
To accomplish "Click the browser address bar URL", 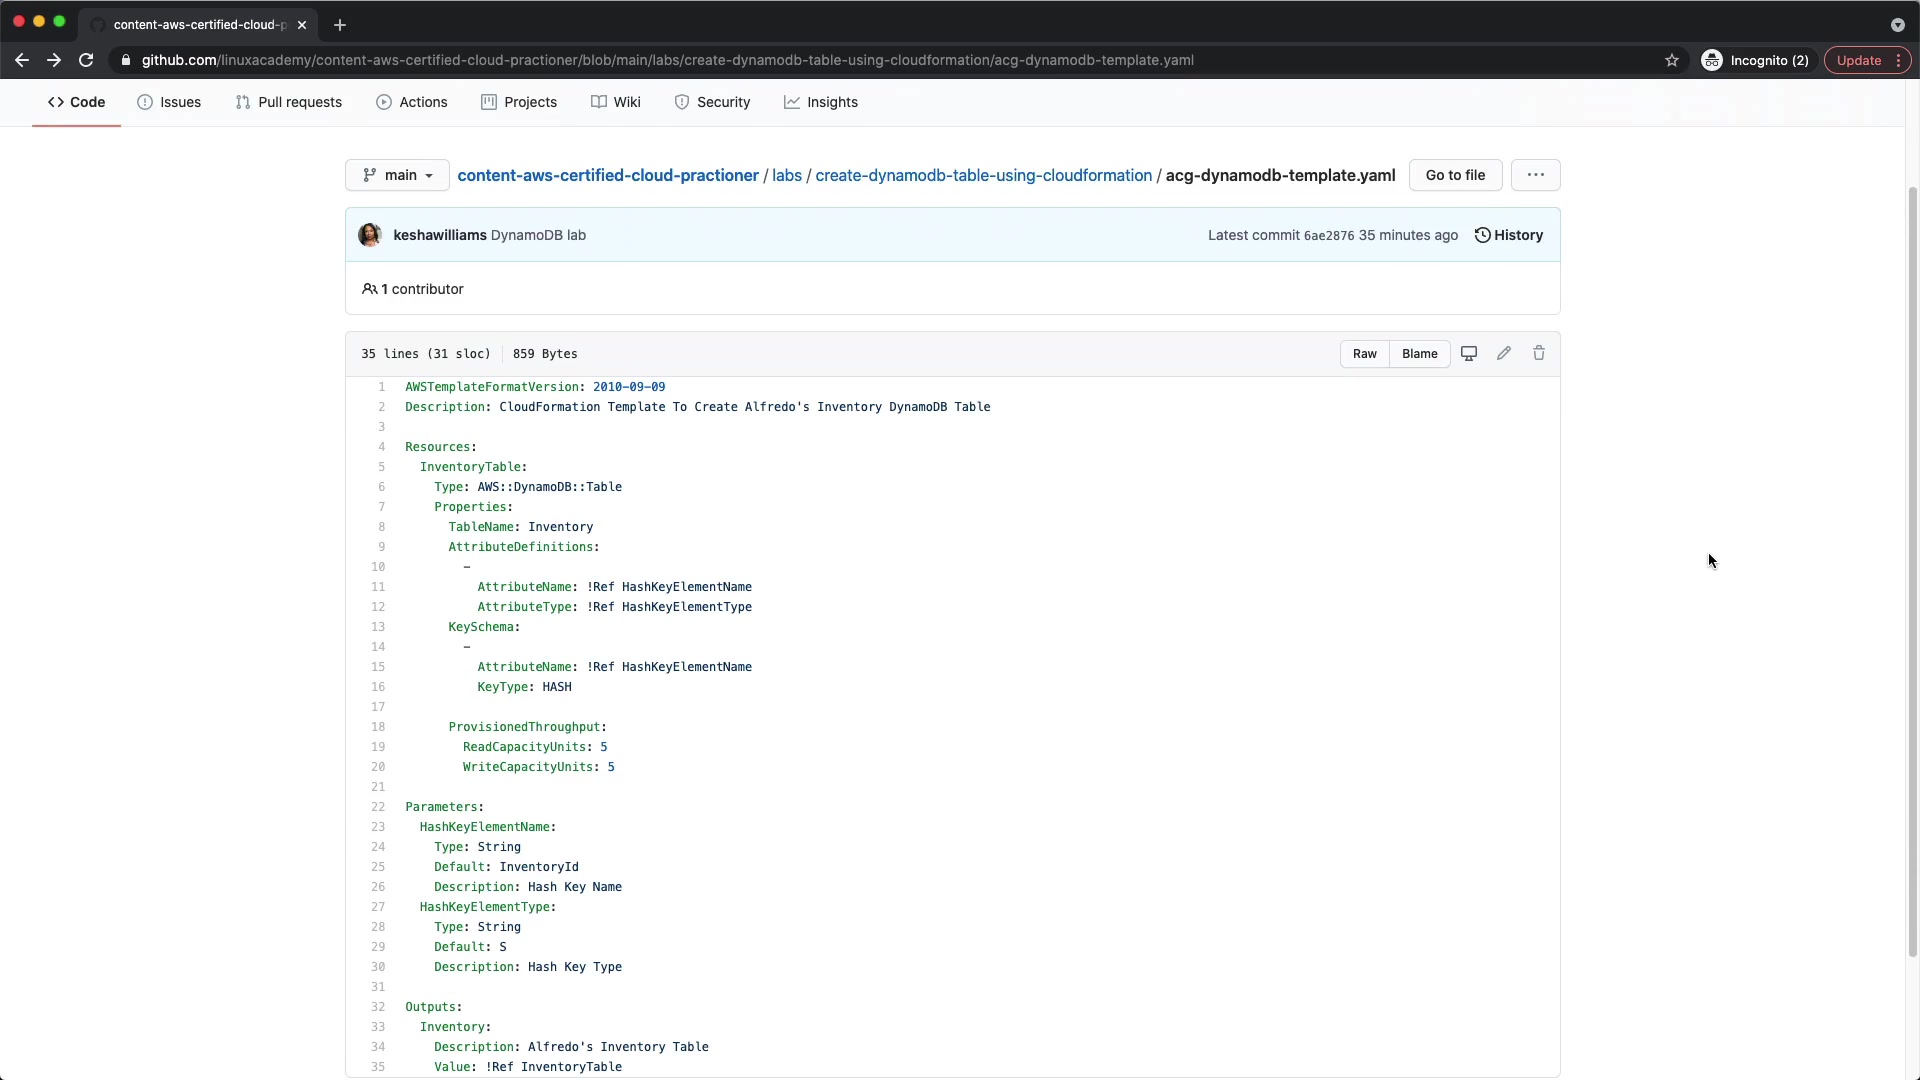I will pyautogui.click(x=667, y=60).
